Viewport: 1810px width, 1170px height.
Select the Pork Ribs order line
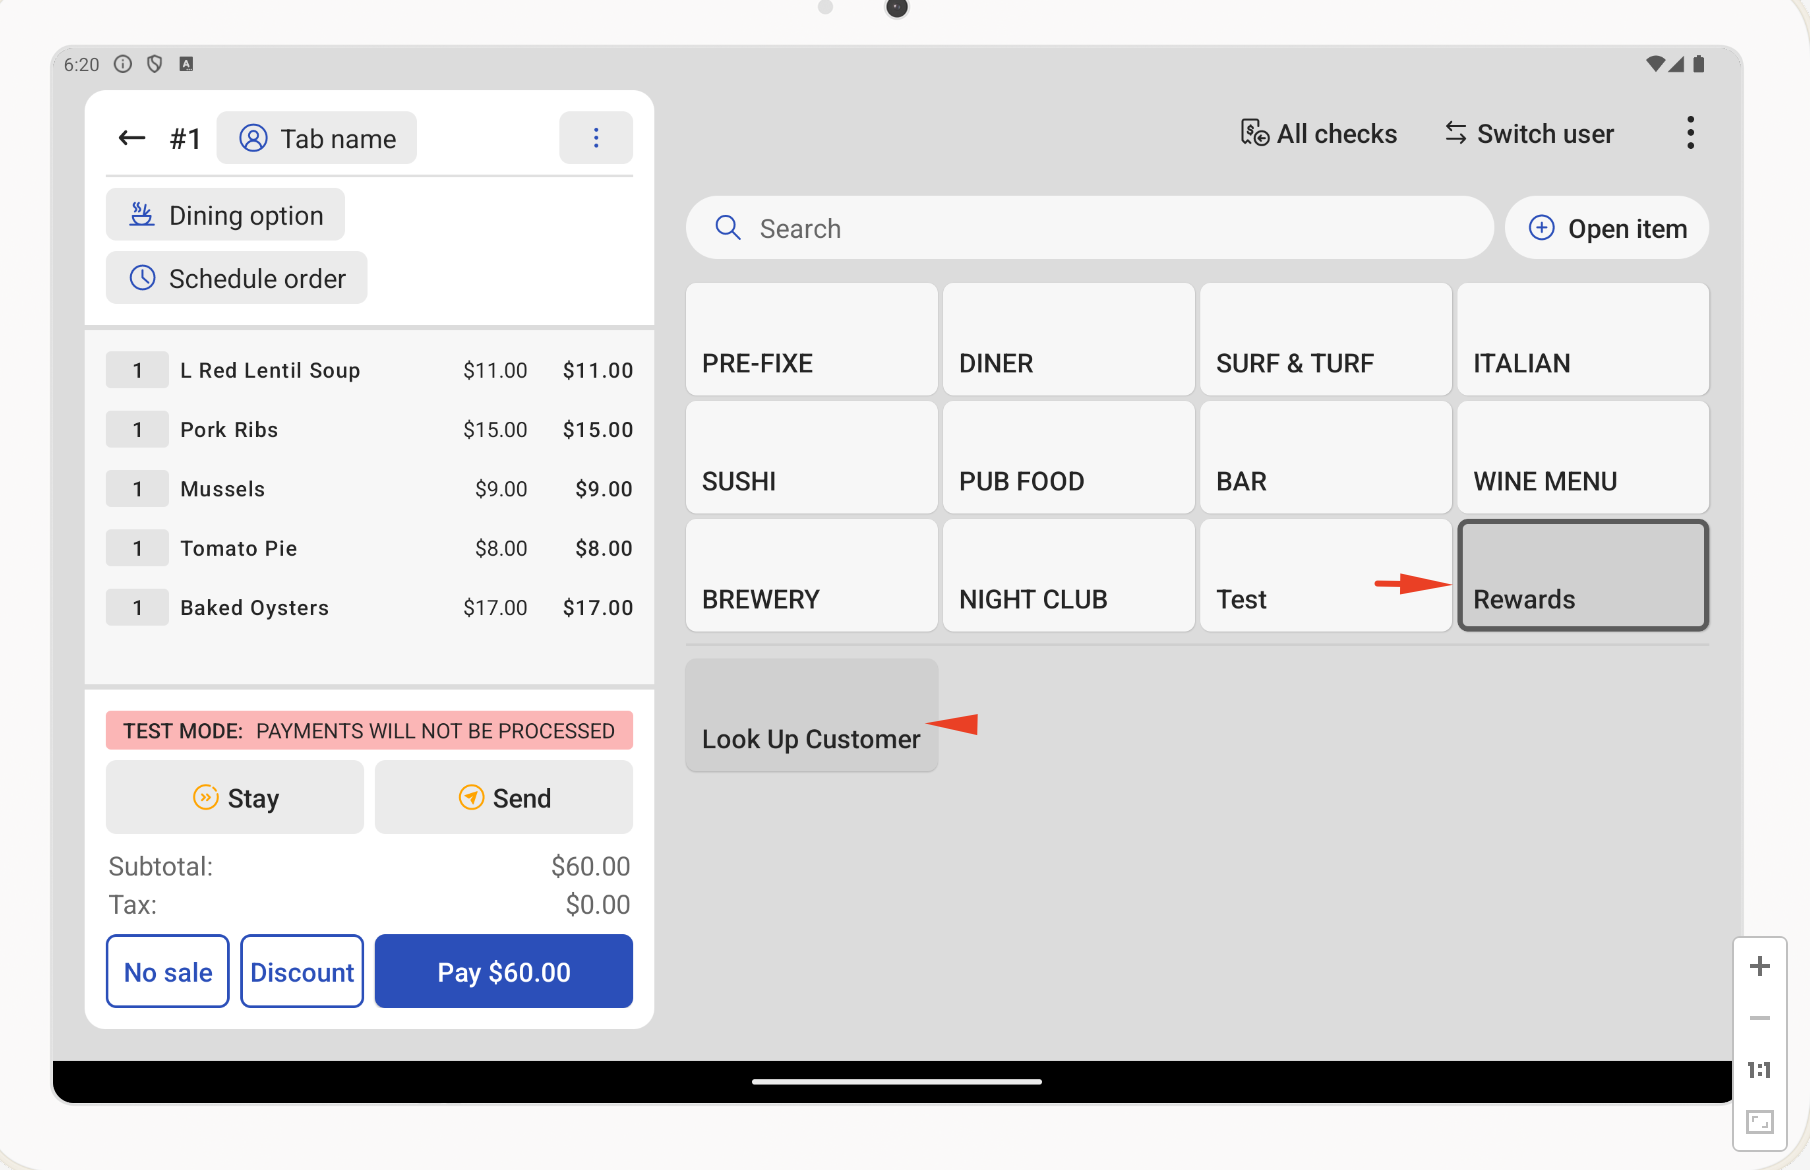(369, 430)
